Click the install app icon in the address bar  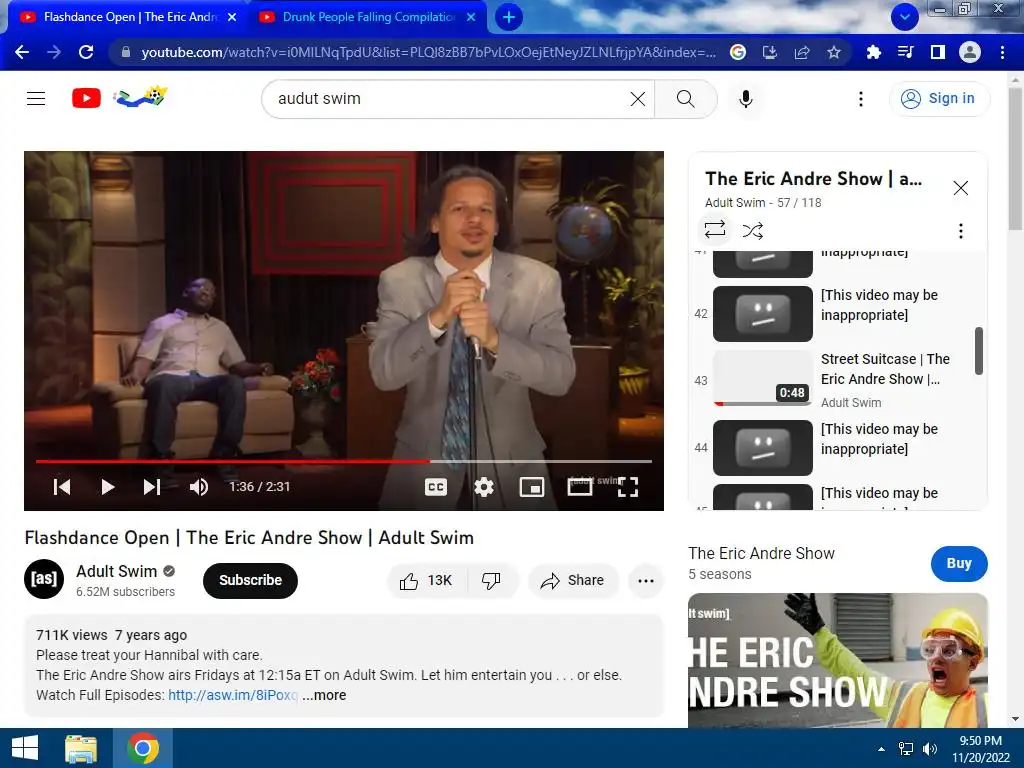pos(770,52)
